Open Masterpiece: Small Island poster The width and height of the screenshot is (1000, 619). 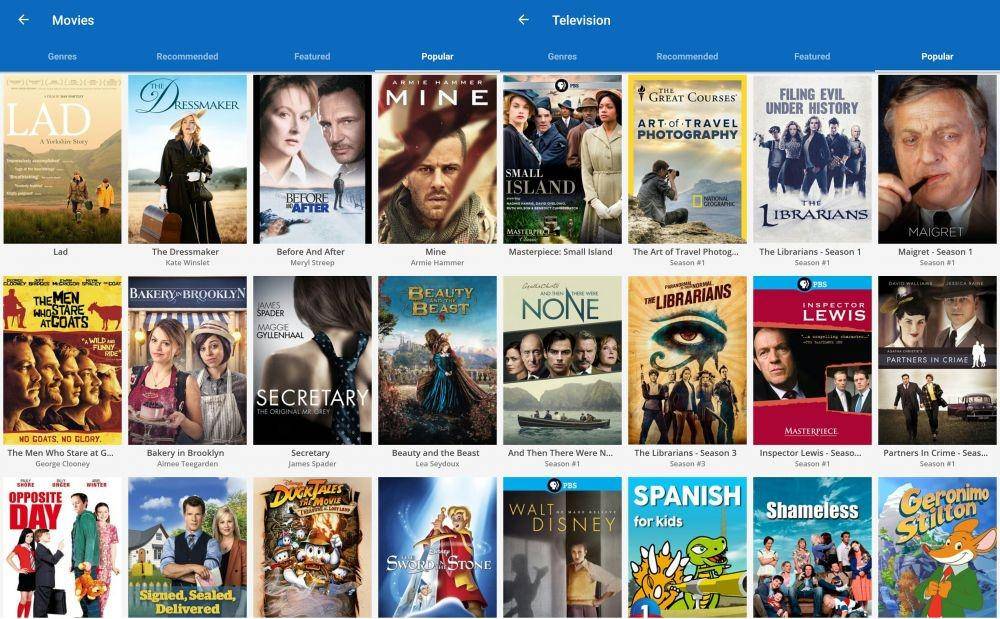point(562,159)
